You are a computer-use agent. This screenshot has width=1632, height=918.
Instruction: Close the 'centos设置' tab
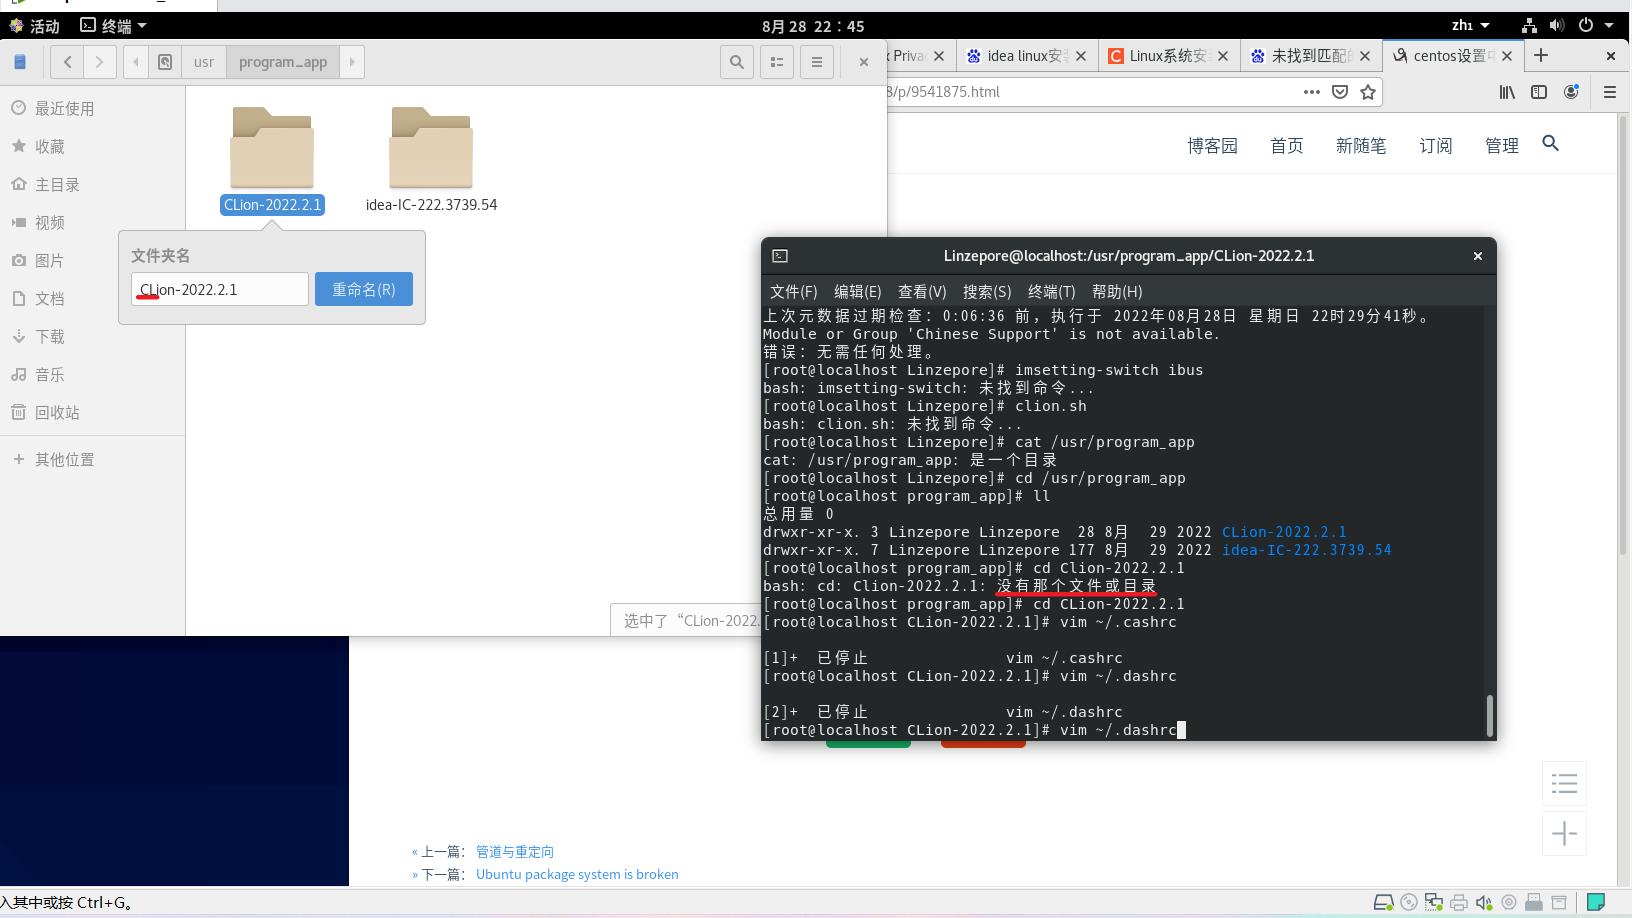click(x=1507, y=56)
